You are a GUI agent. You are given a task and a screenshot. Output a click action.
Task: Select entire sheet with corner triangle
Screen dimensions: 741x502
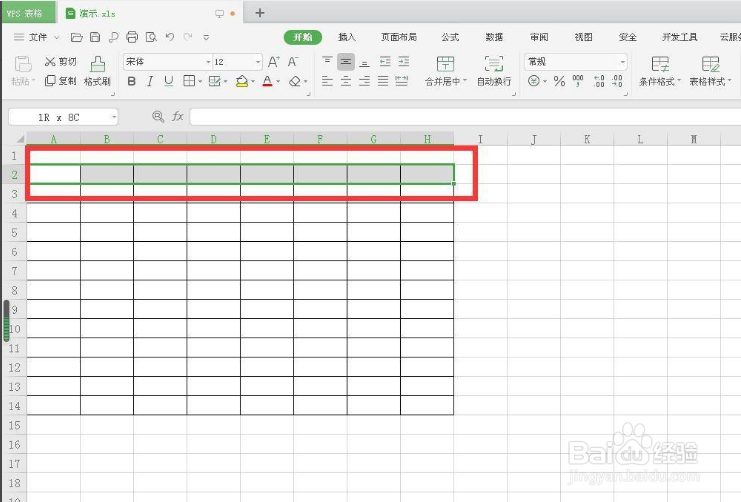pyautogui.click(x=20, y=139)
